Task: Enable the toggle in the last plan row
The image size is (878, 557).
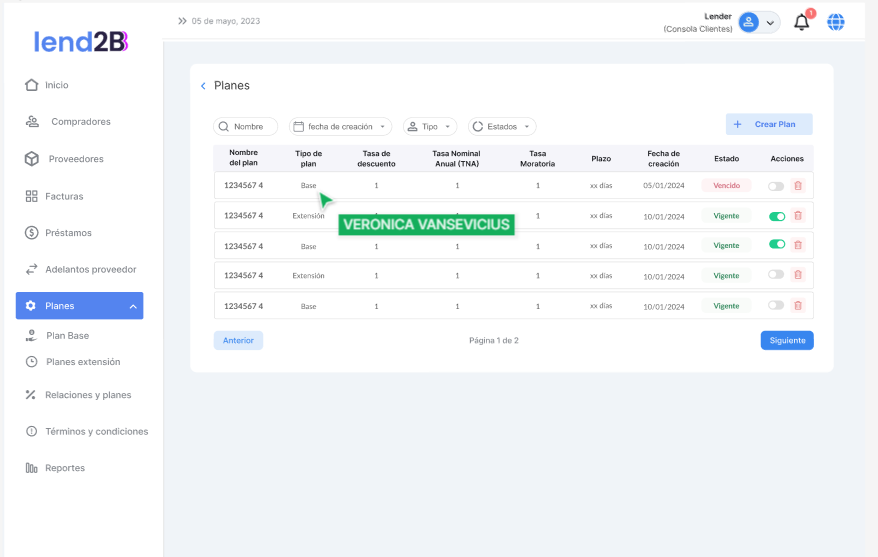Action: (776, 305)
